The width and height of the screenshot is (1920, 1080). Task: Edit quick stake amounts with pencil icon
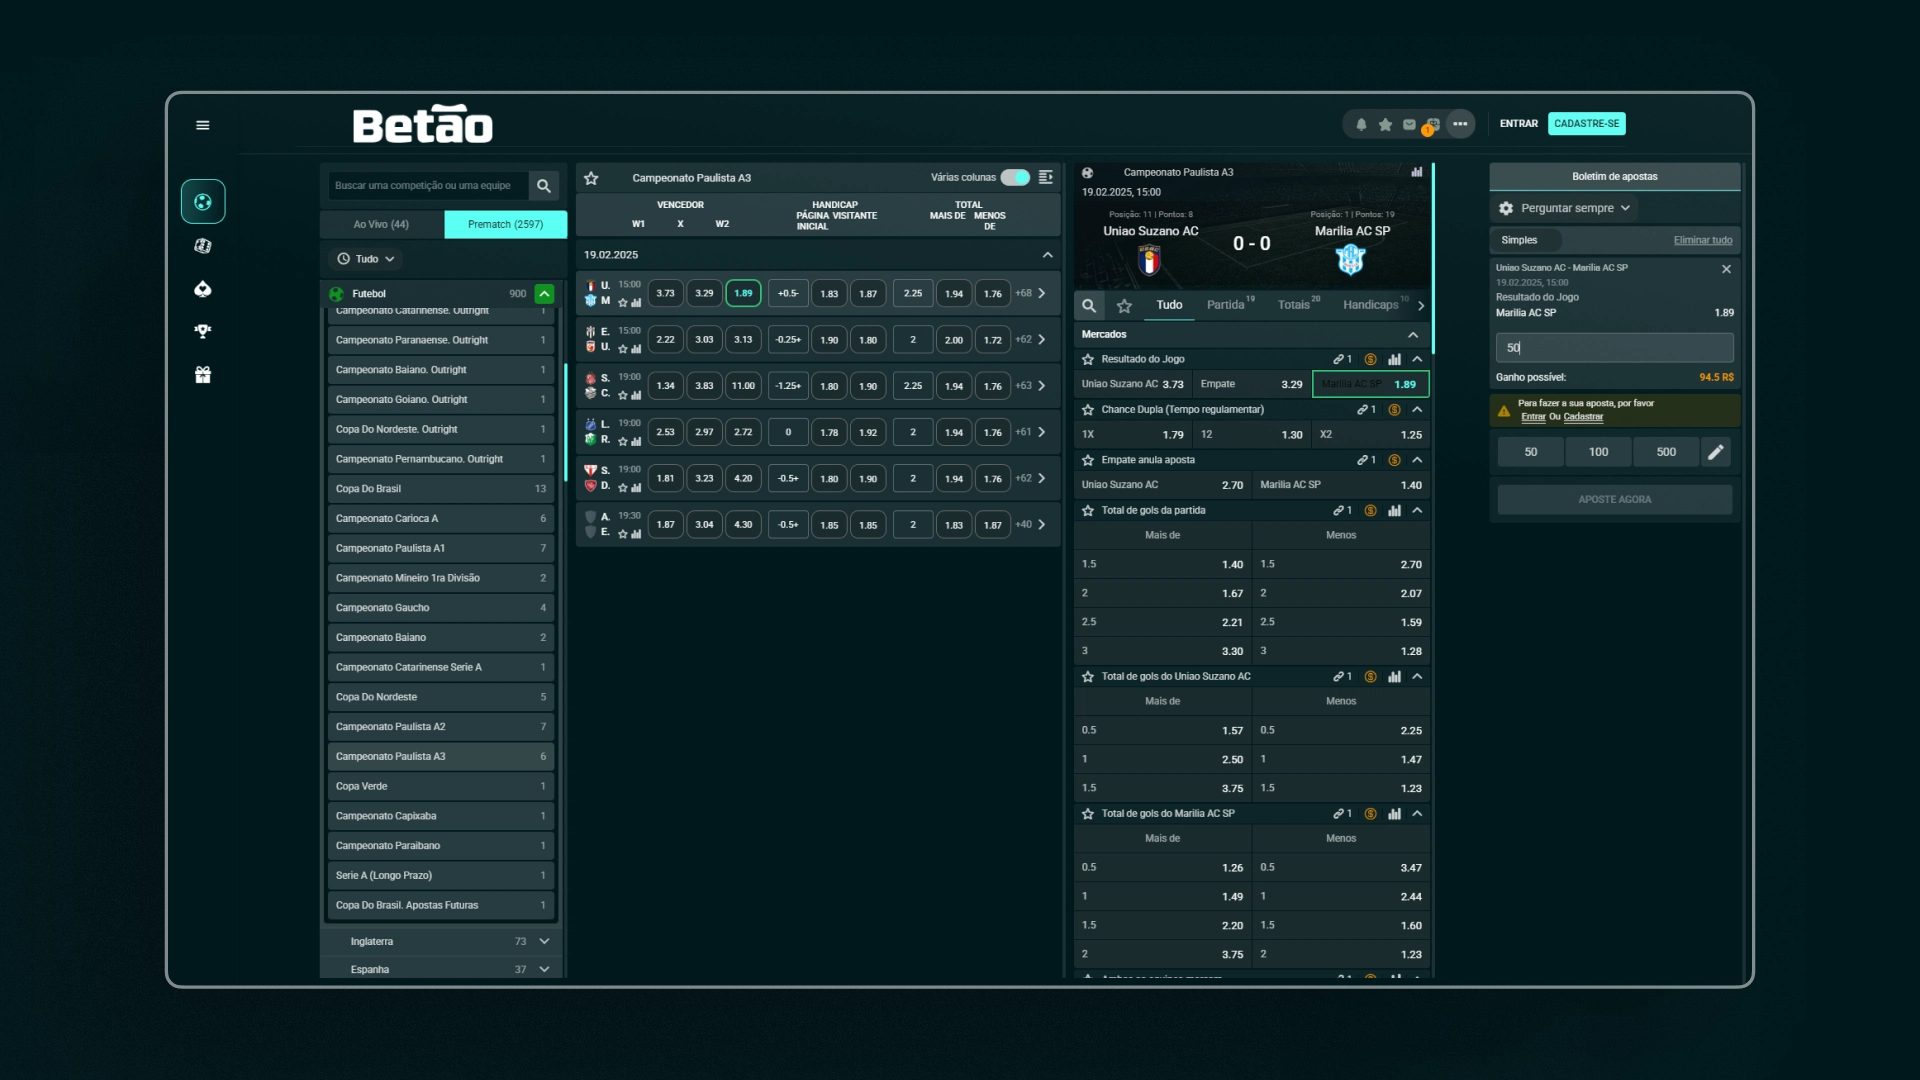(x=1716, y=452)
